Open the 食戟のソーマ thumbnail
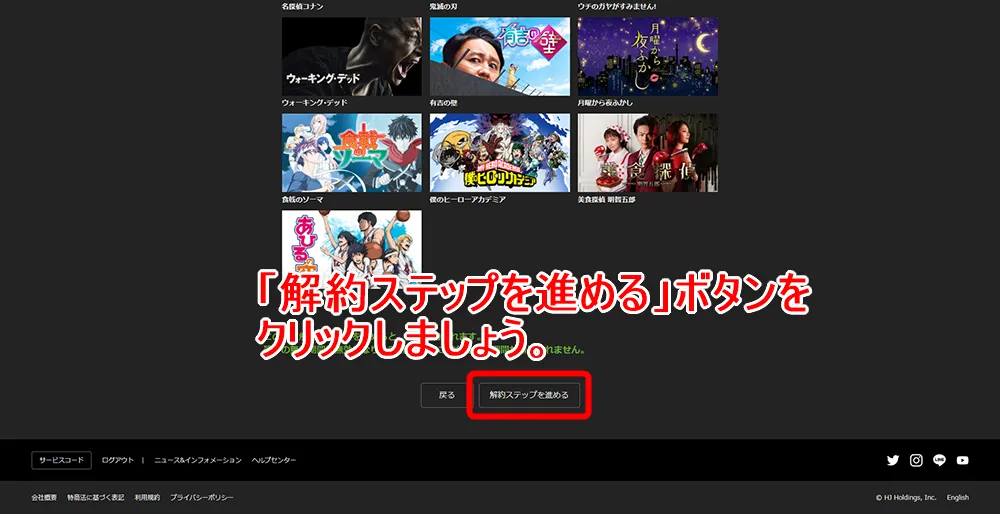 click(x=352, y=153)
